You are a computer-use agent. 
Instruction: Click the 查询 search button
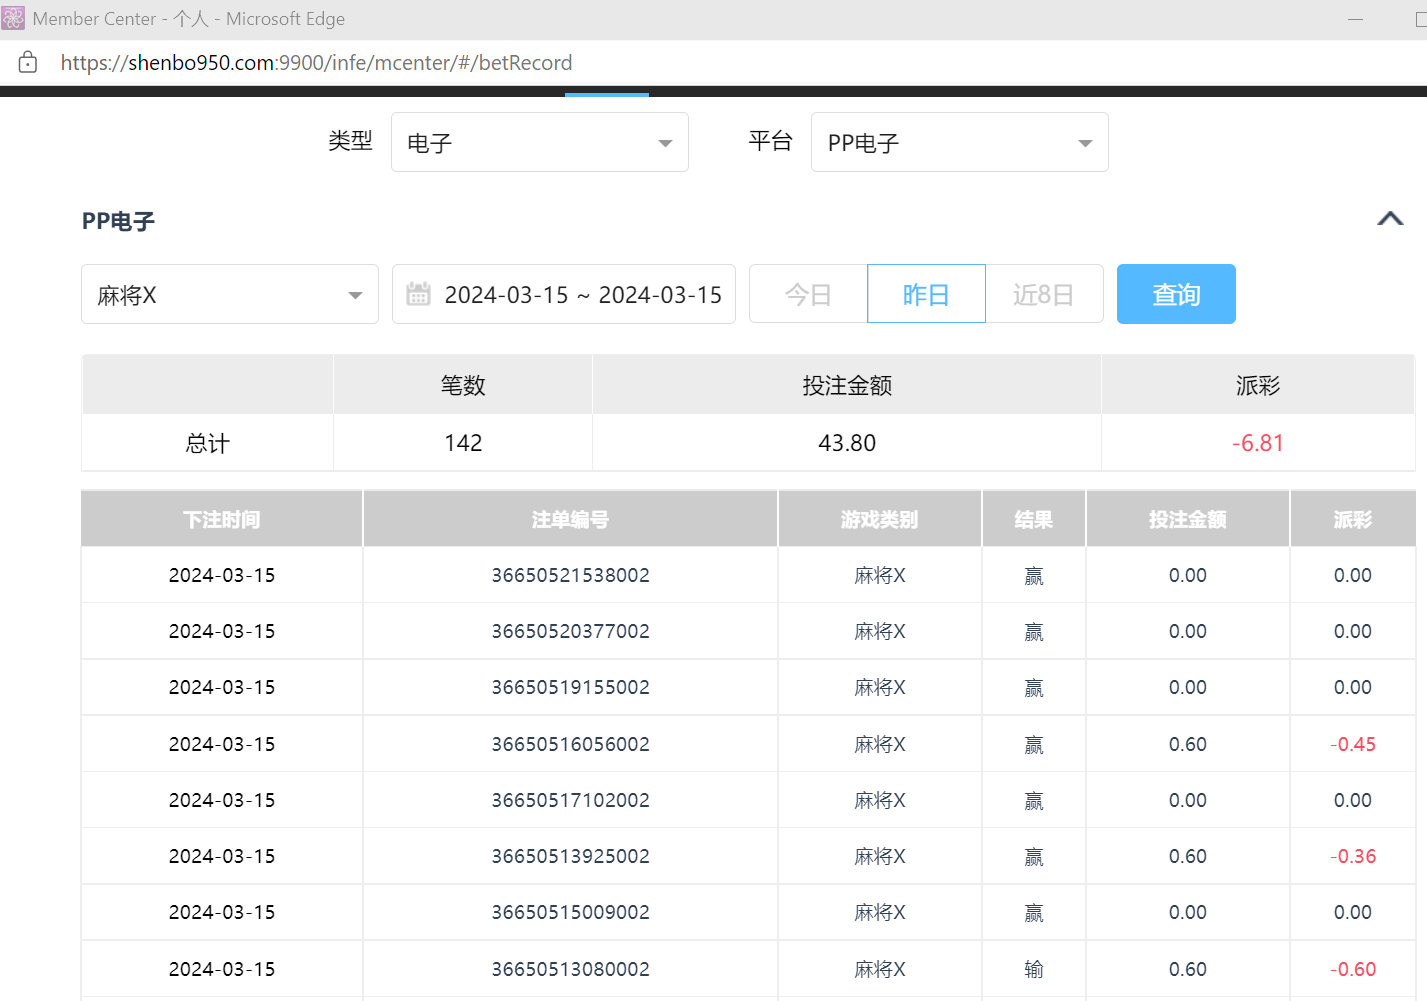point(1176,294)
